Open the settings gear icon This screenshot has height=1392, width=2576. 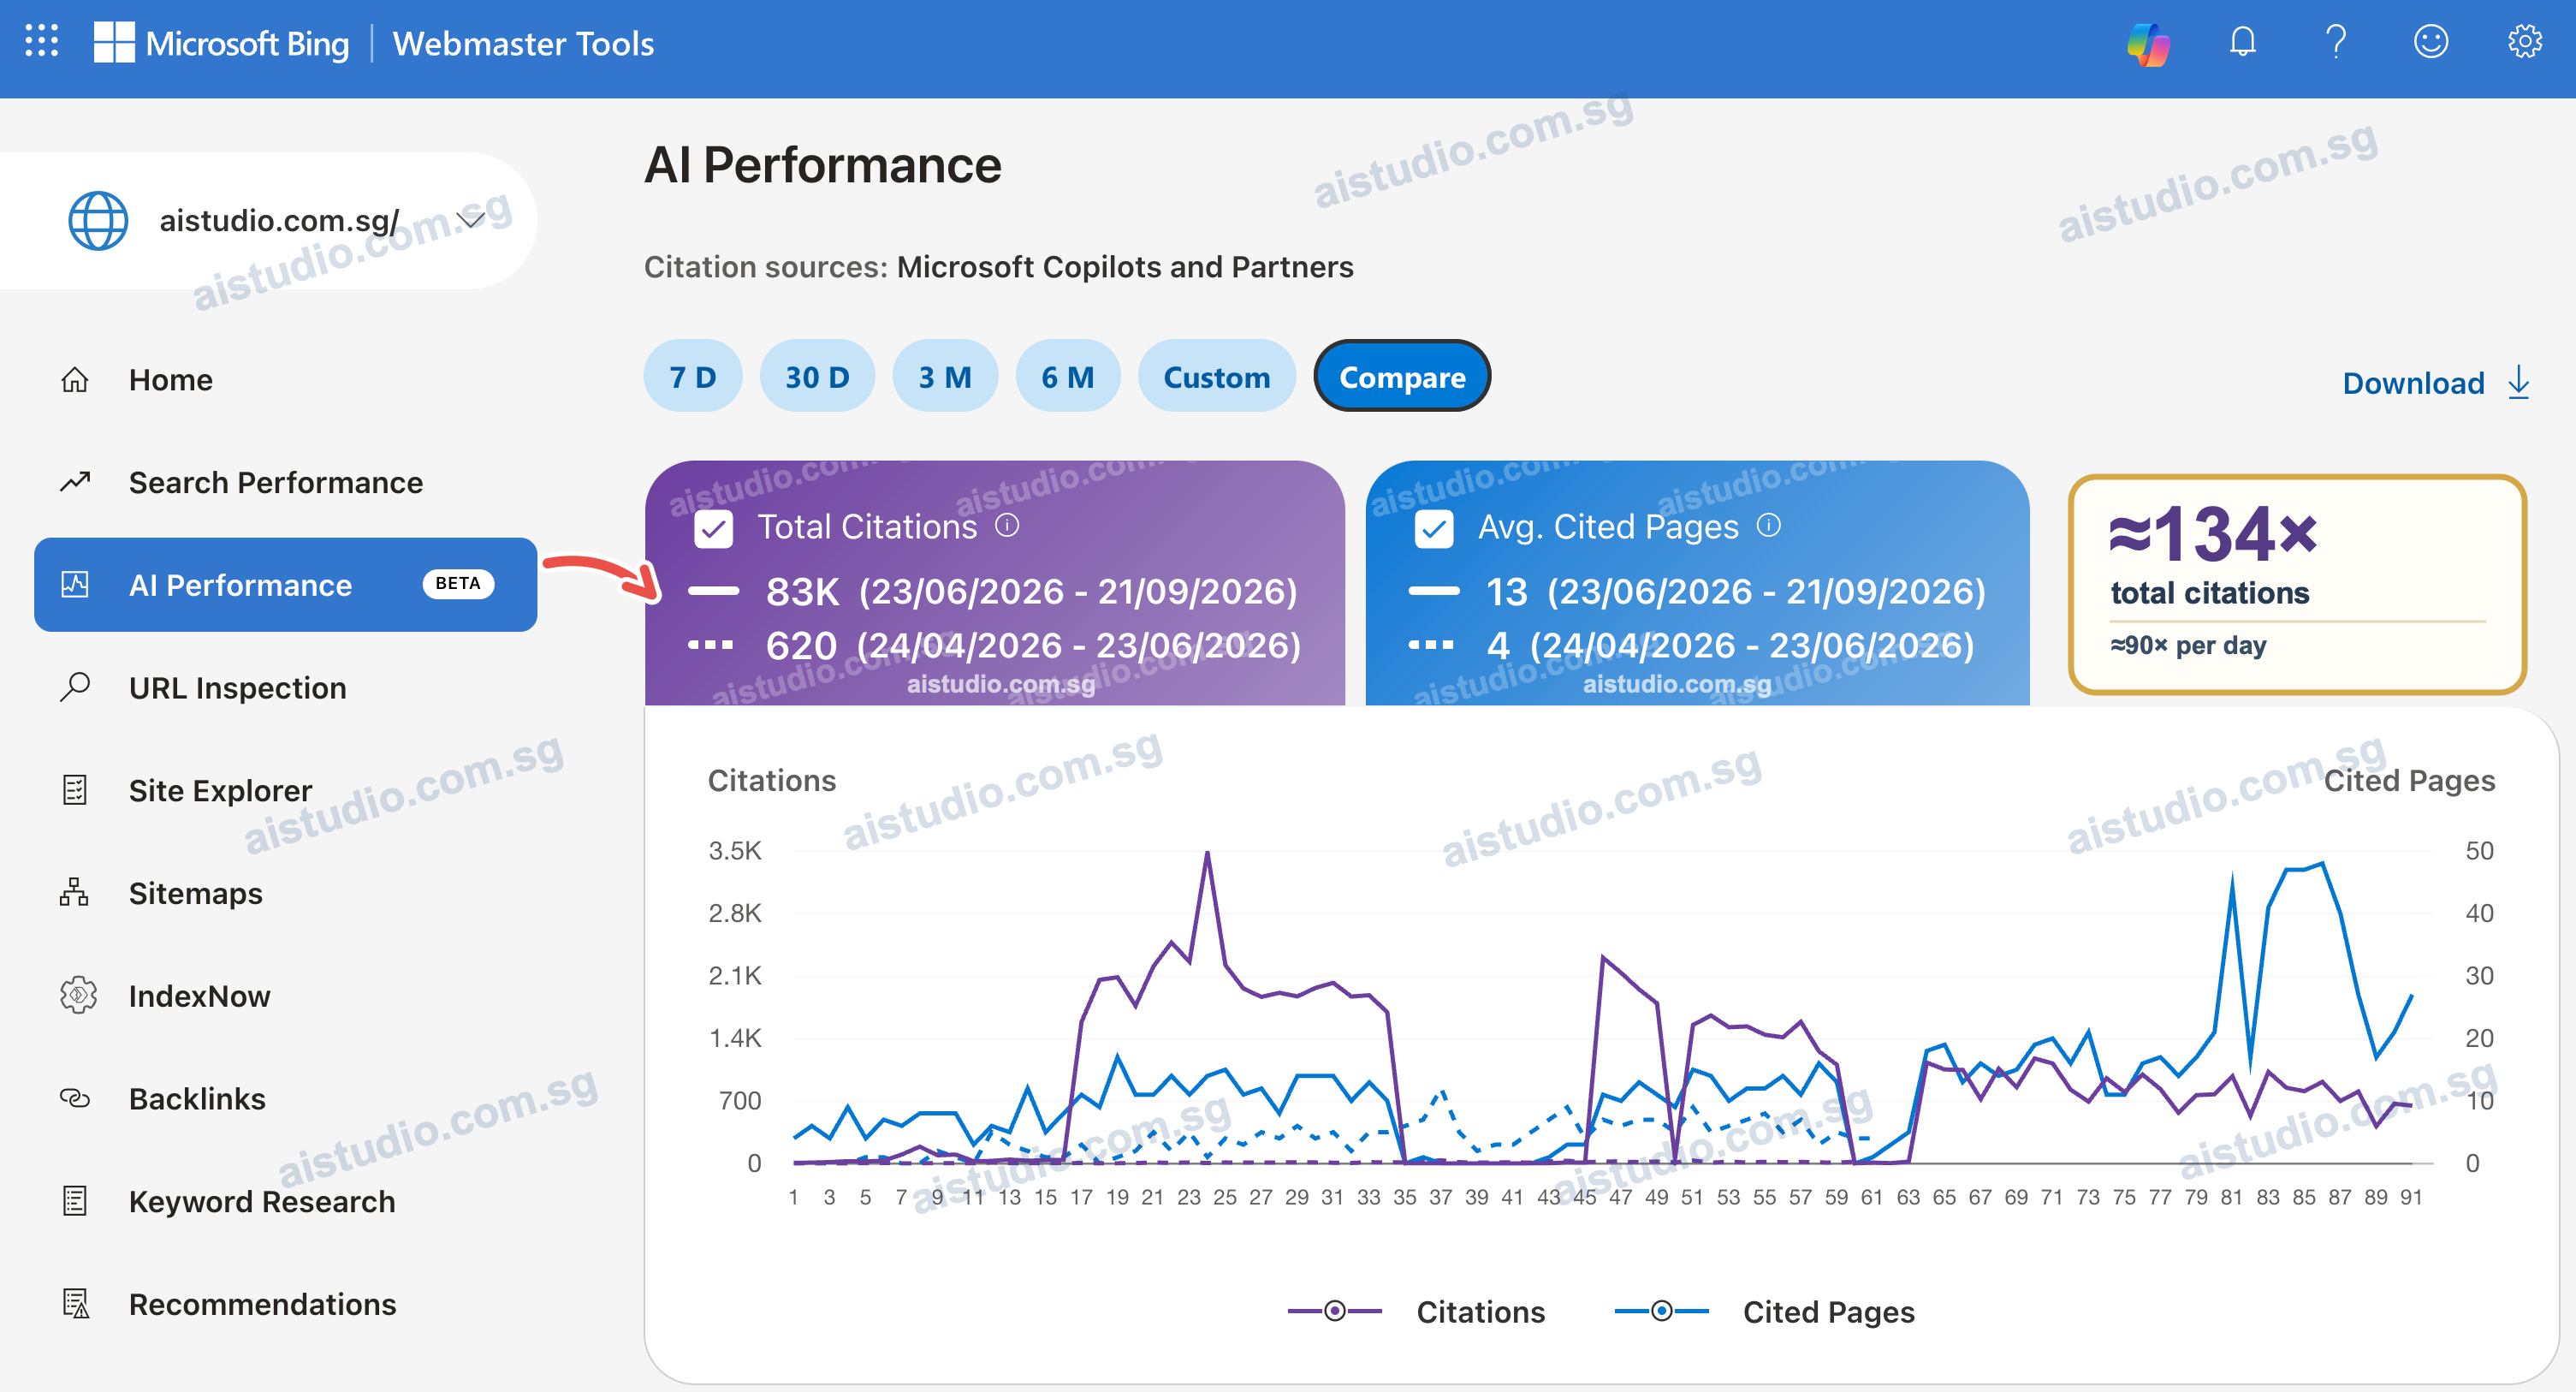[2524, 42]
